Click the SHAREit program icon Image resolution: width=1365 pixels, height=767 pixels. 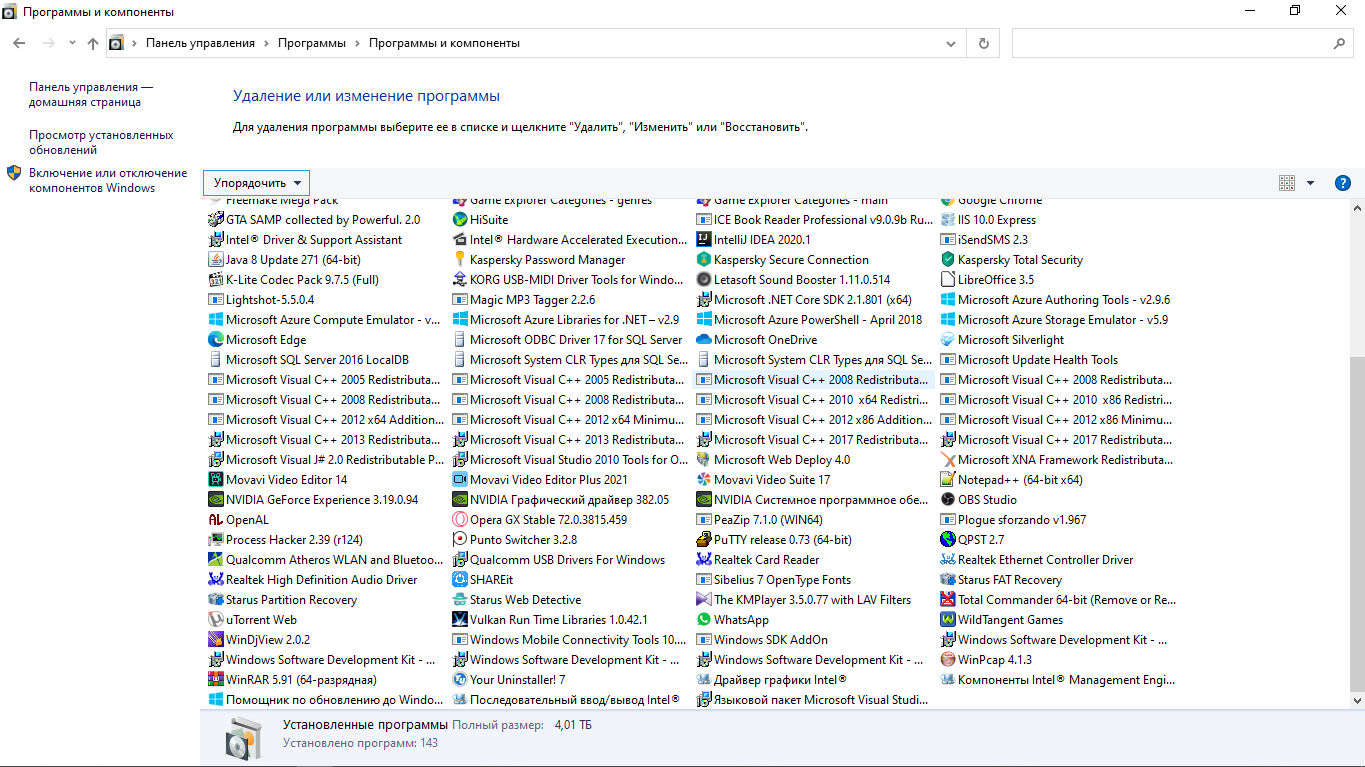(460, 580)
